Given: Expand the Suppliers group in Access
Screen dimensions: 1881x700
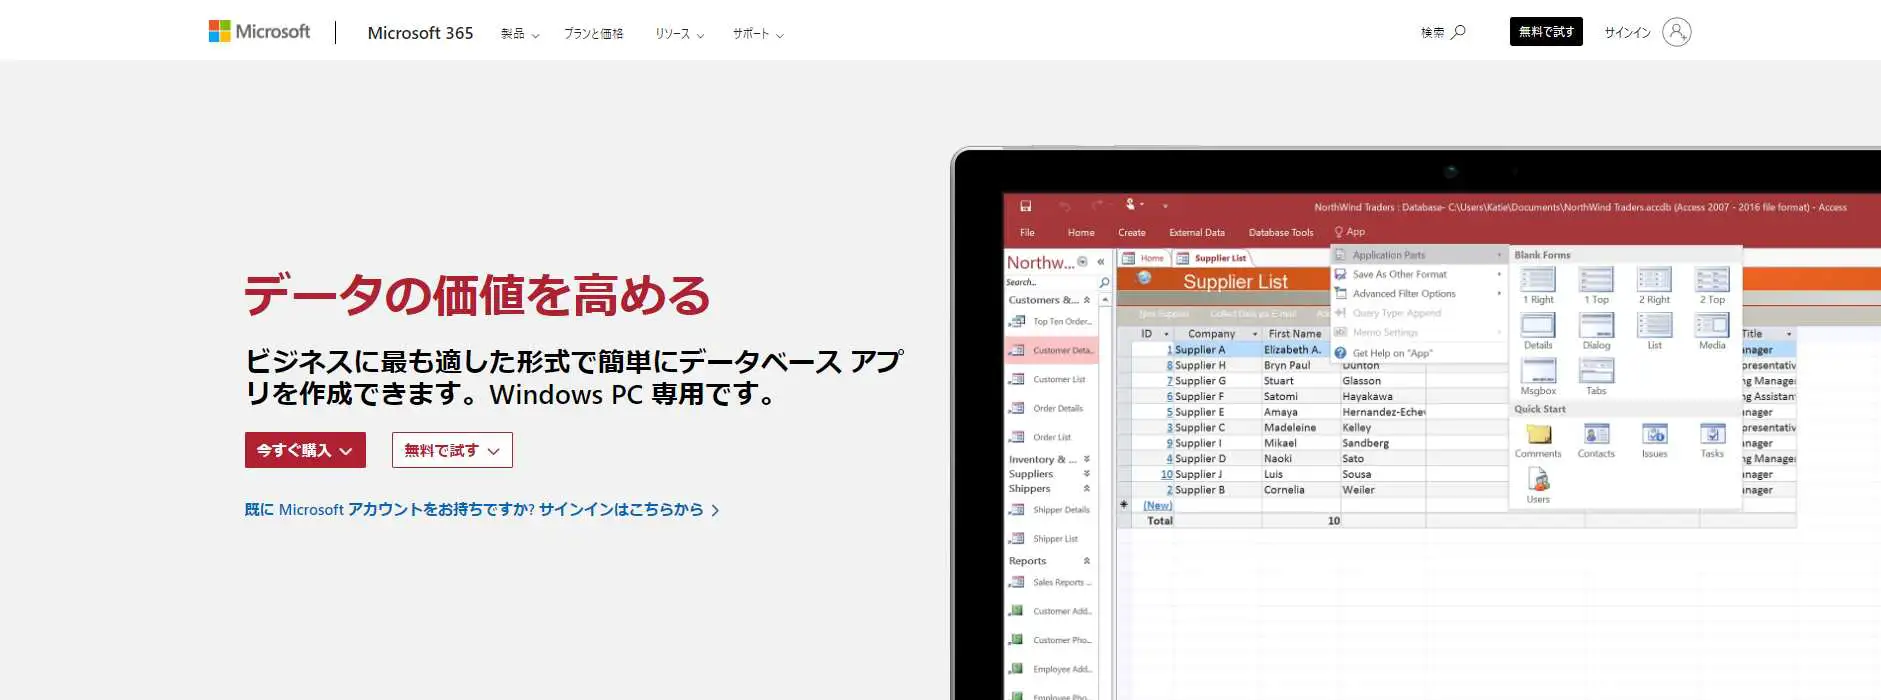Looking at the screenshot, I should point(1087,474).
